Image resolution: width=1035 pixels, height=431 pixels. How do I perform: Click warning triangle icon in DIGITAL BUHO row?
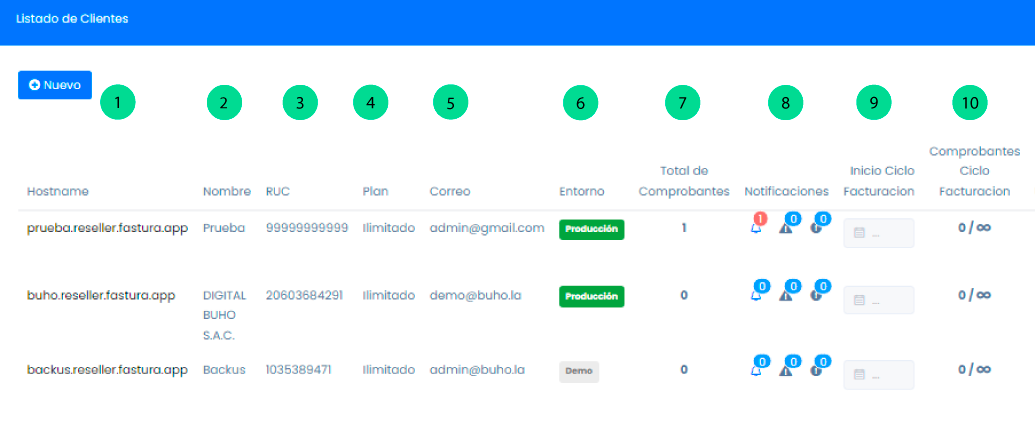[786, 295]
